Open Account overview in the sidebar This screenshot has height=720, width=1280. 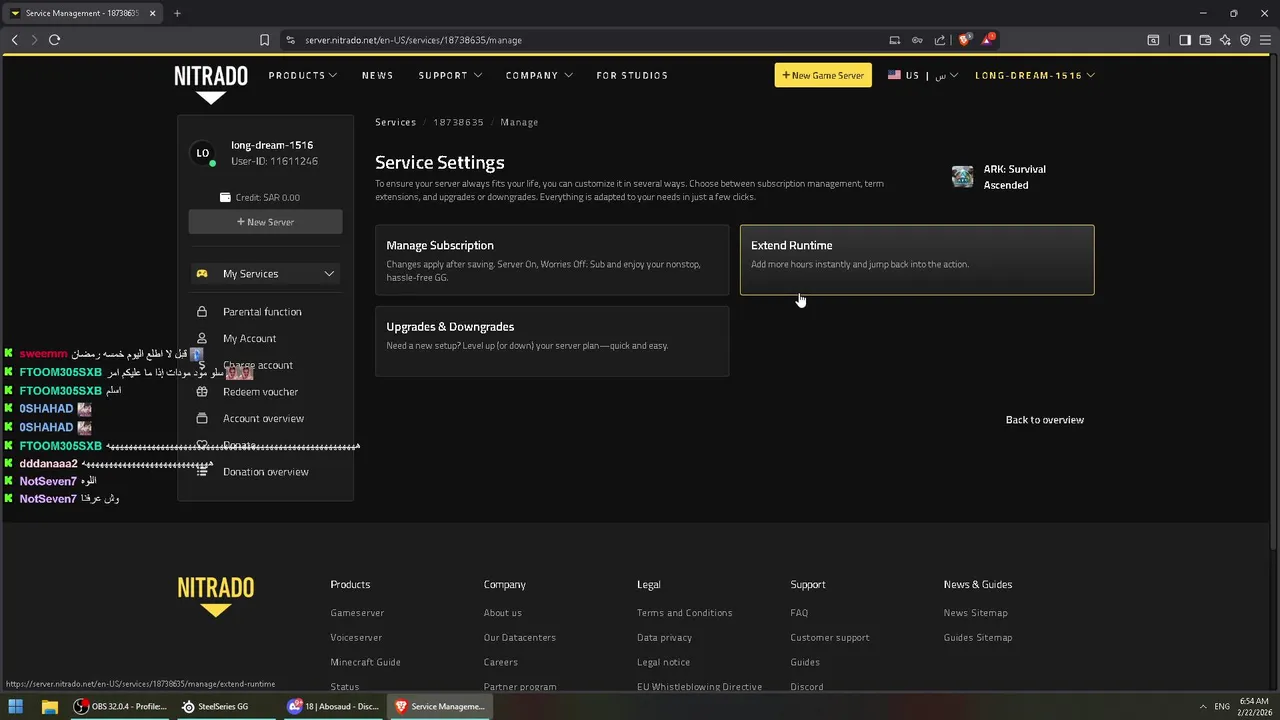(x=265, y=418)
